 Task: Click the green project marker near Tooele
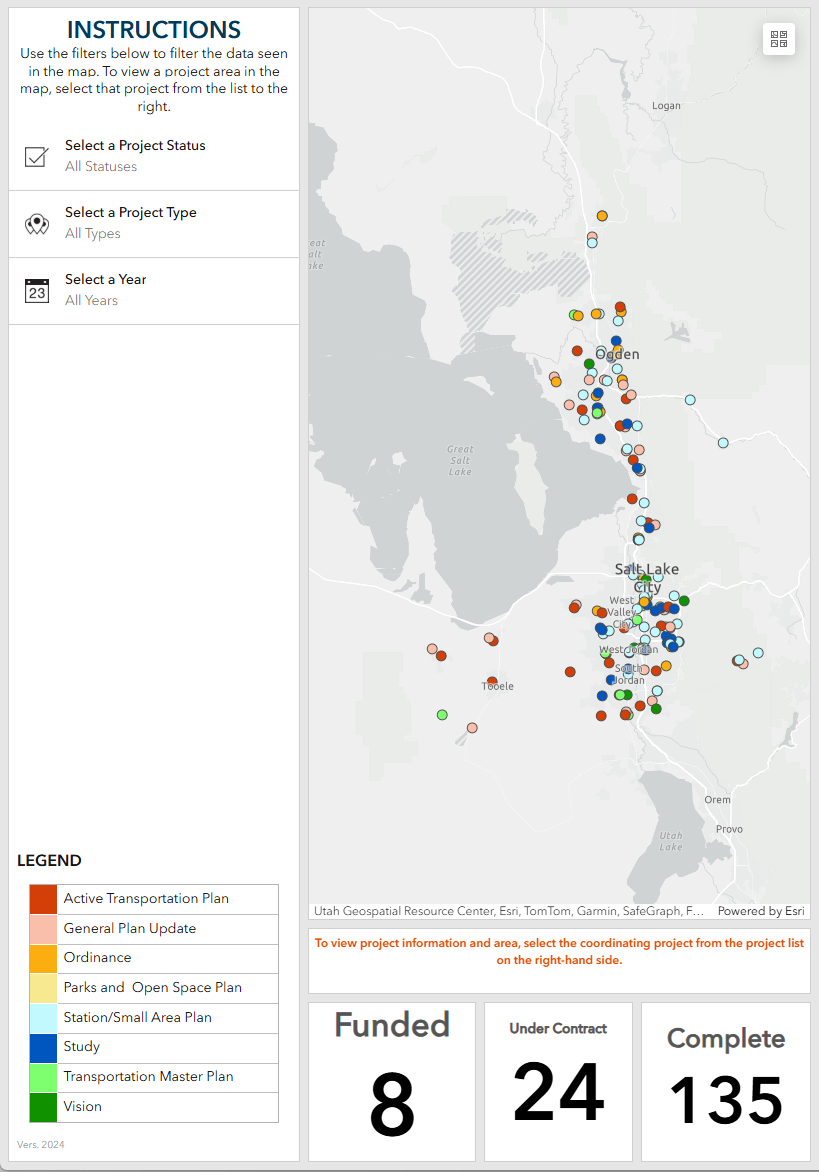tap(441, 714)
